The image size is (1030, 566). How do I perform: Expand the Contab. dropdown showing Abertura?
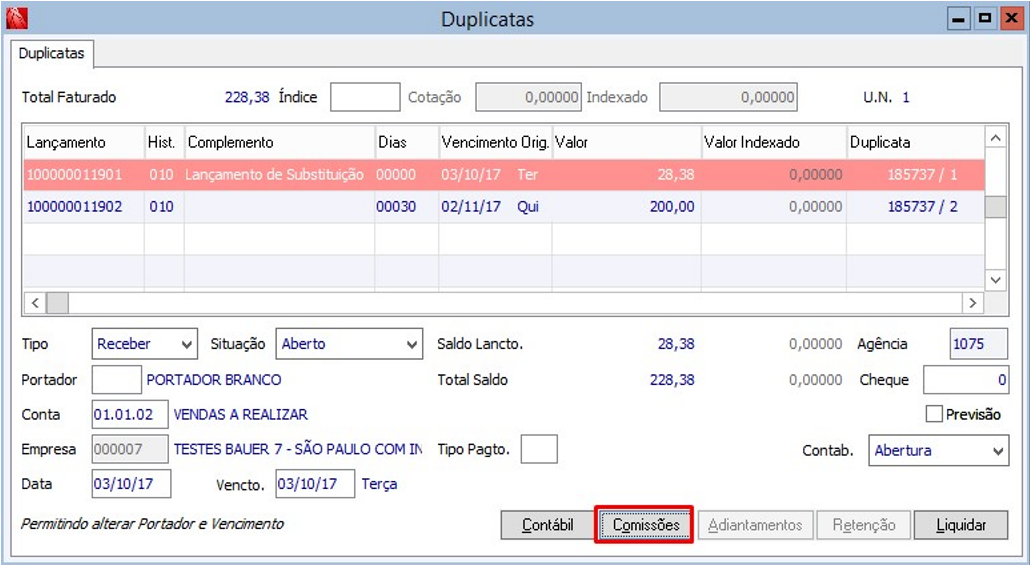[939, 450]
